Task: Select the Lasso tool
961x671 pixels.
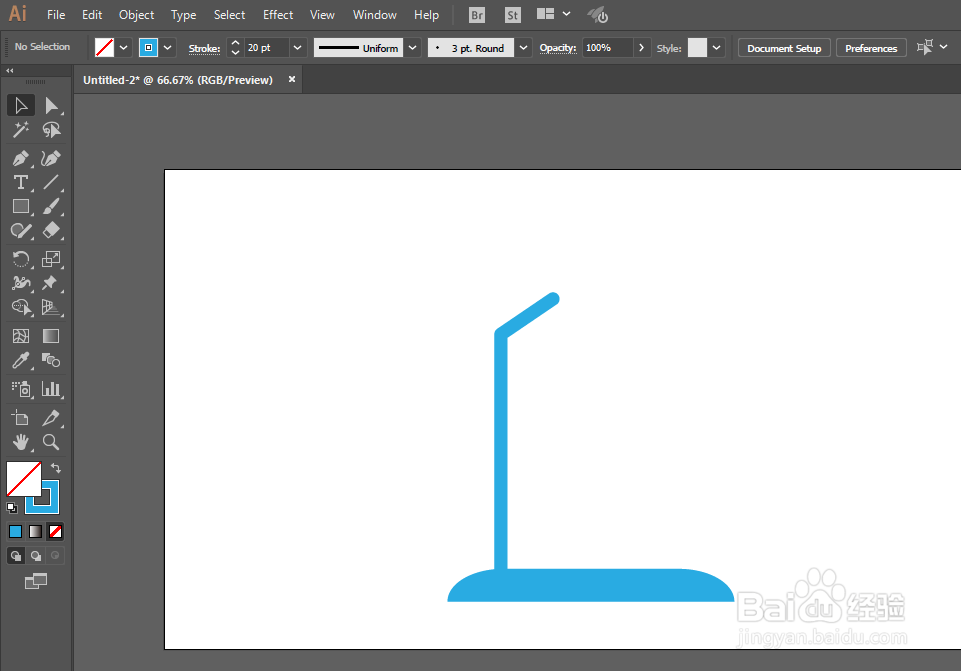Action: pos(51,130)
